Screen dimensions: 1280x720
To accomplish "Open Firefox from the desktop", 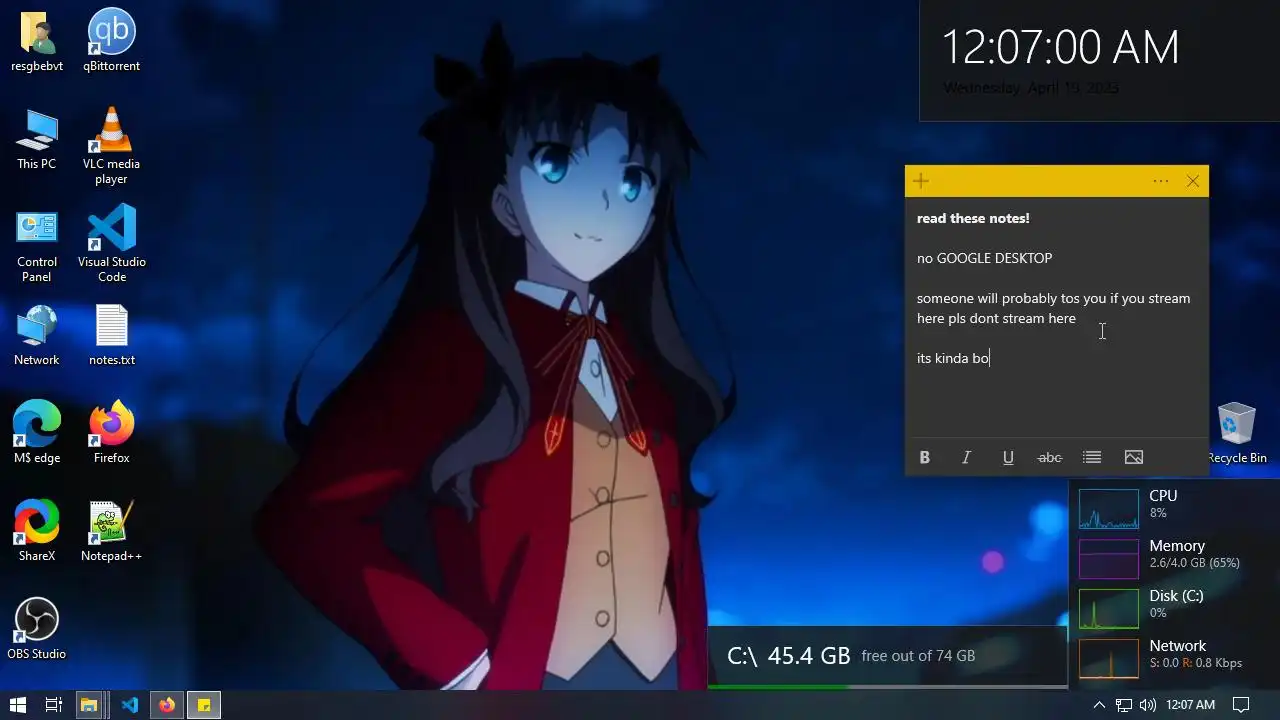I will coord(111,434).
